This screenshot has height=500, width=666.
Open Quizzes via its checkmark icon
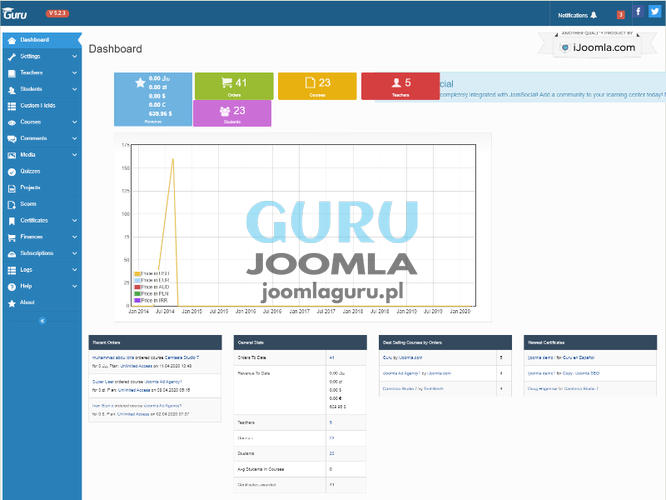point(12,172)
